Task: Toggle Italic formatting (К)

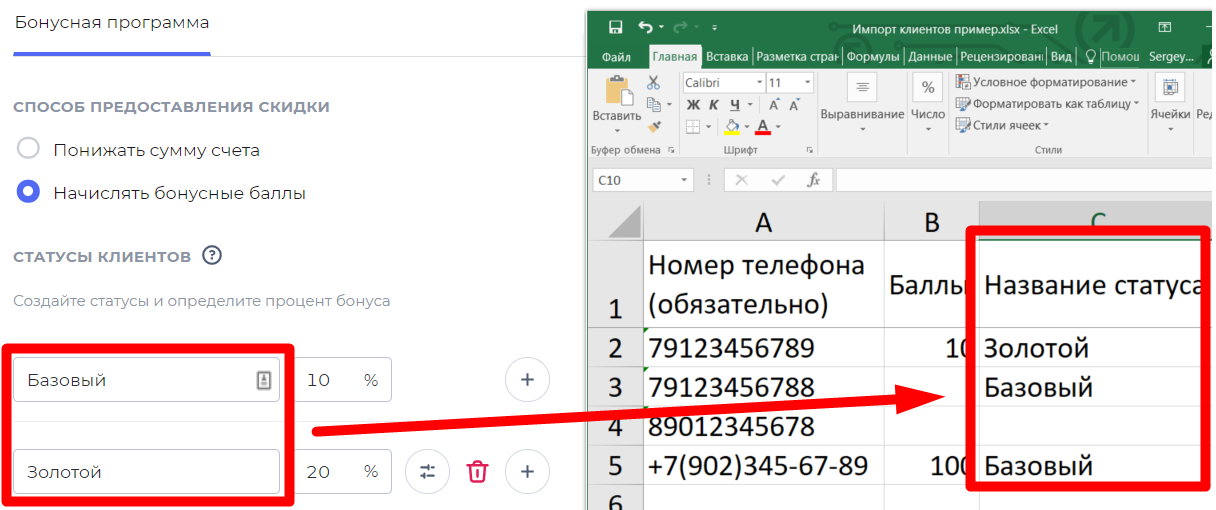Action: point(714,105)
